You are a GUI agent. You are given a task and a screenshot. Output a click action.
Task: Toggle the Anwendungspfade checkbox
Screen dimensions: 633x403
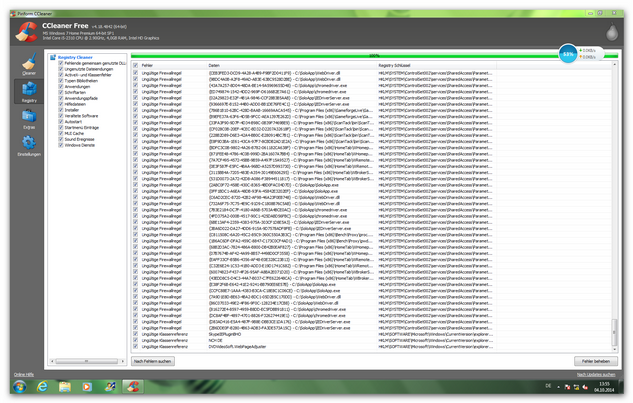(x=61, y=98)
